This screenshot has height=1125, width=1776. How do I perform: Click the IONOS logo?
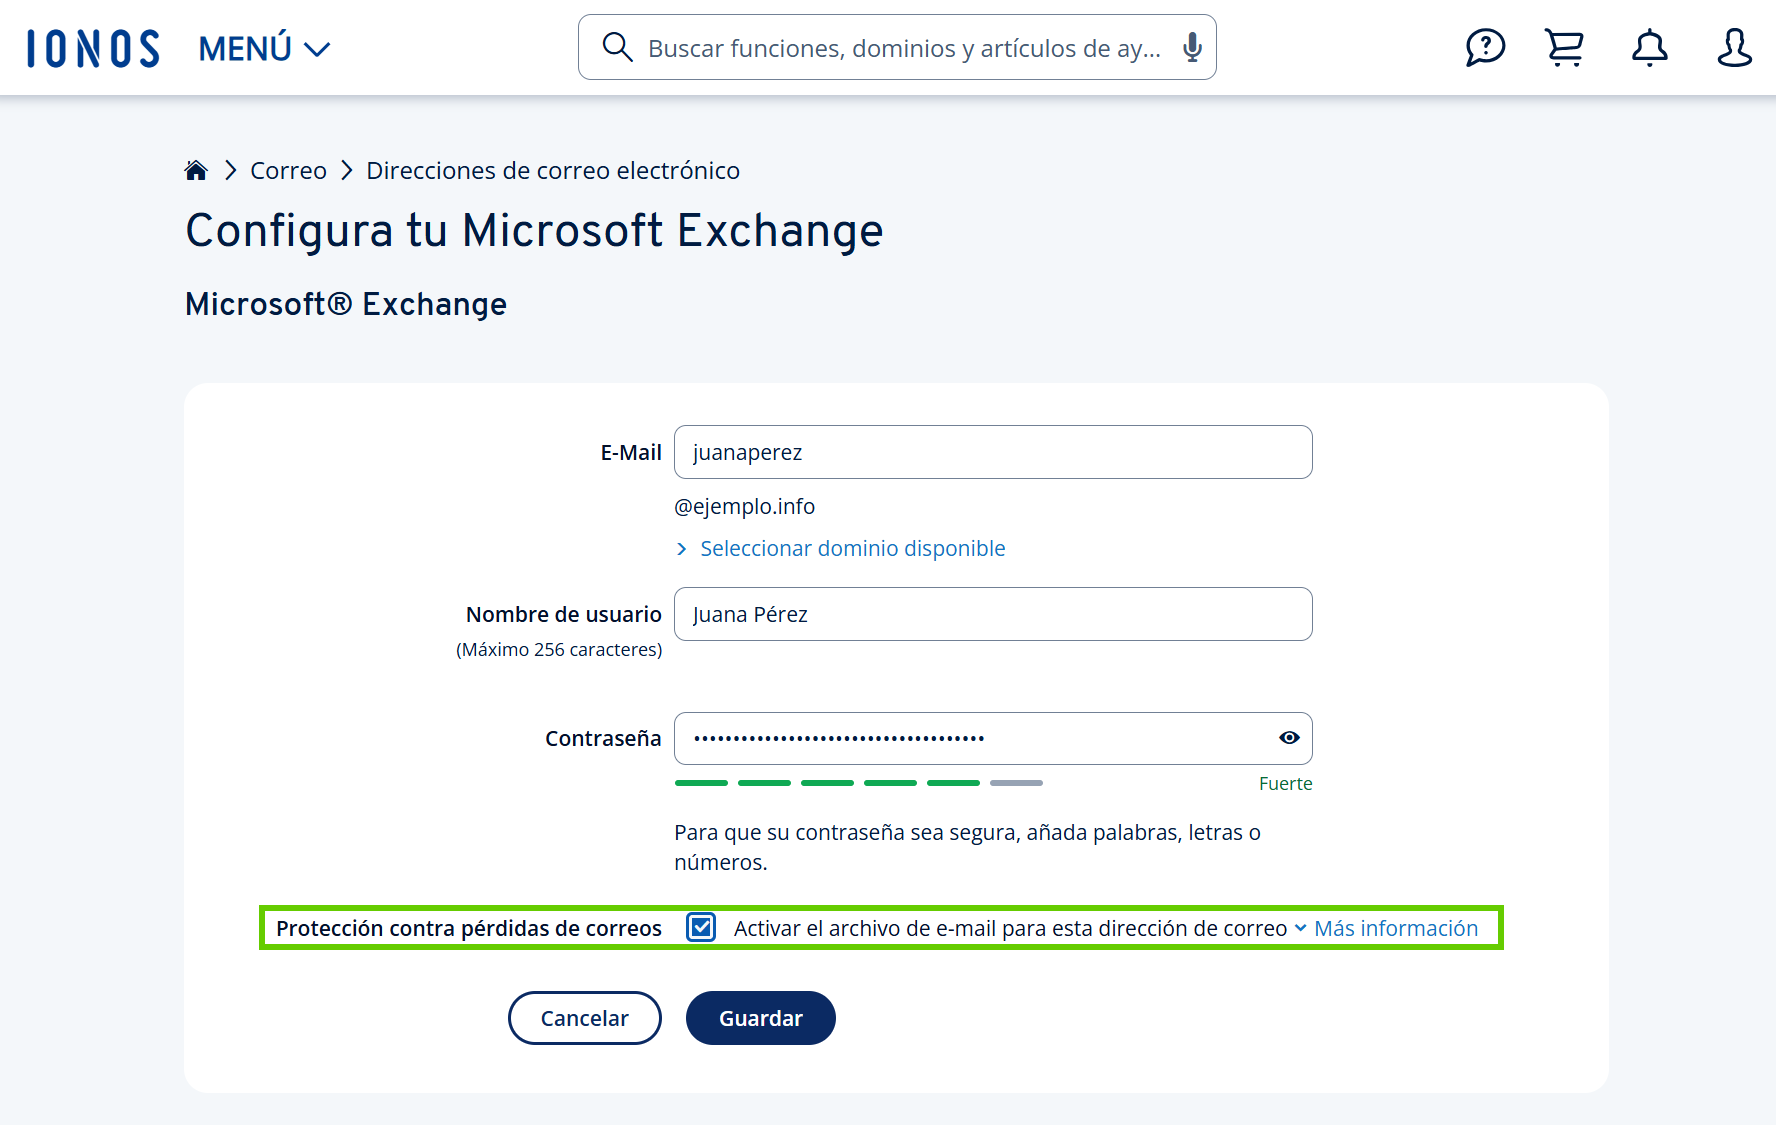(92, 46)
